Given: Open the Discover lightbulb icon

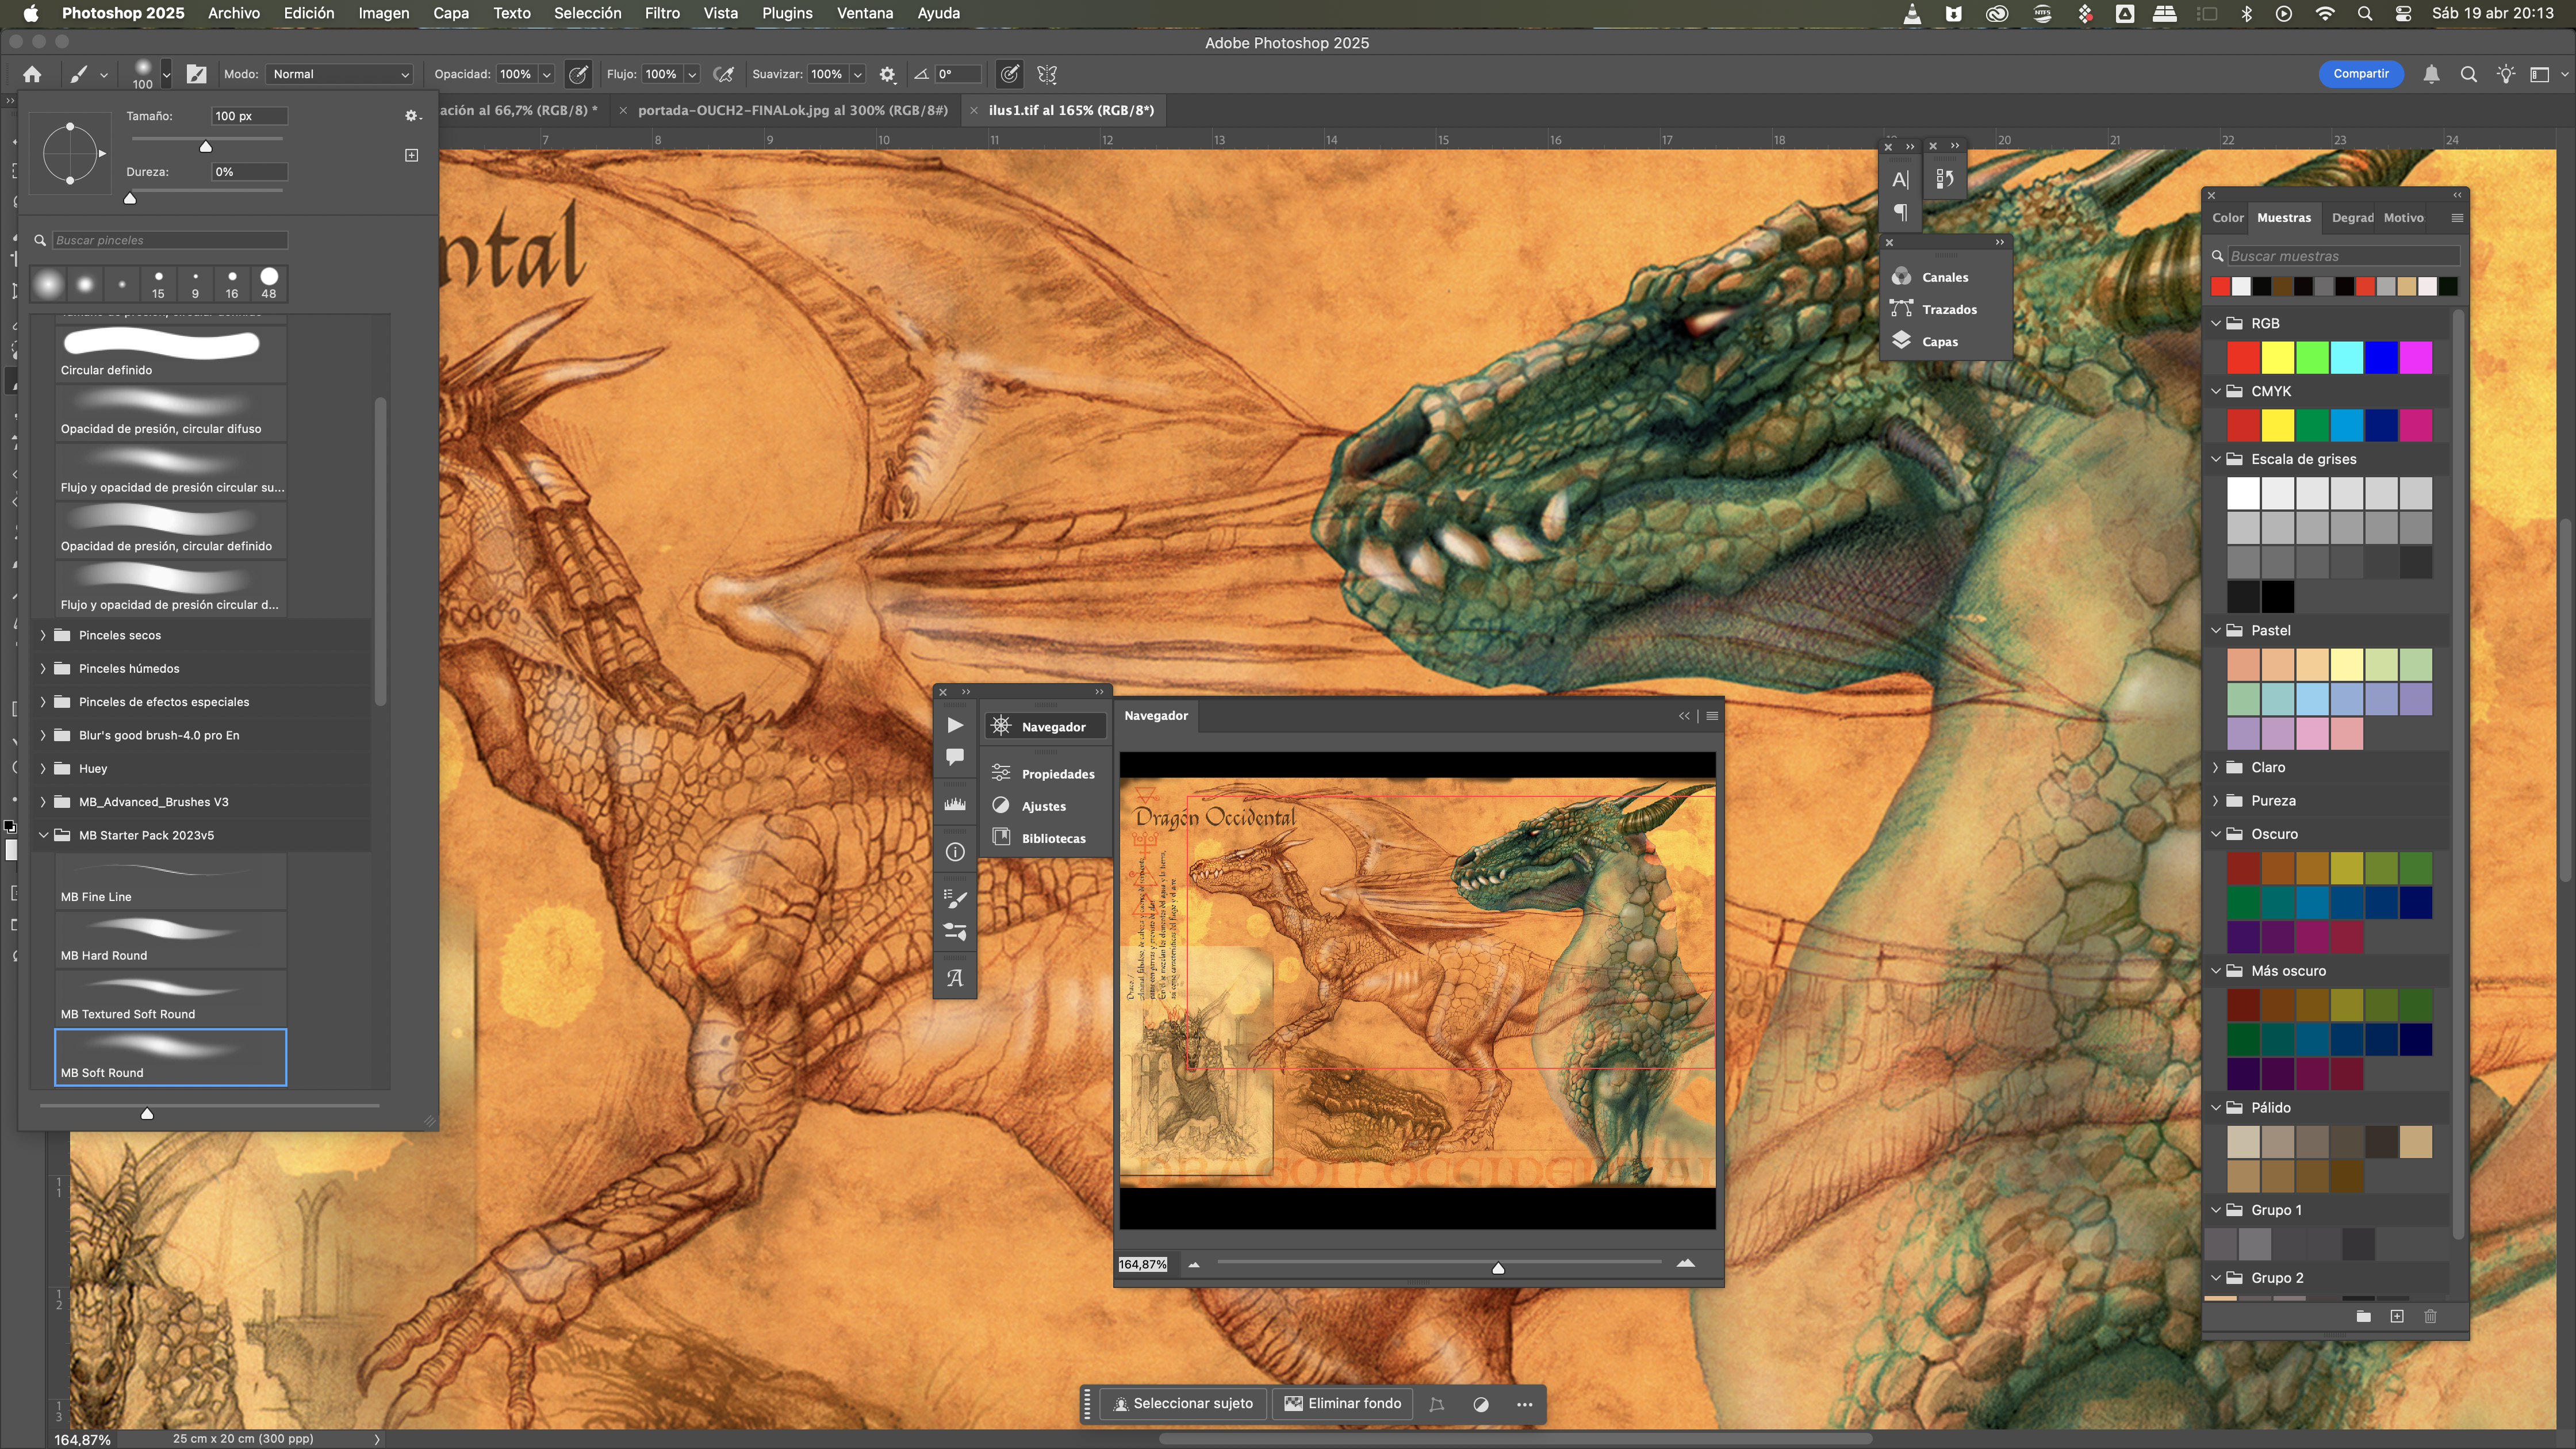Looking at the screenshot, I should pyautogui.click(x=2505, y=74).
